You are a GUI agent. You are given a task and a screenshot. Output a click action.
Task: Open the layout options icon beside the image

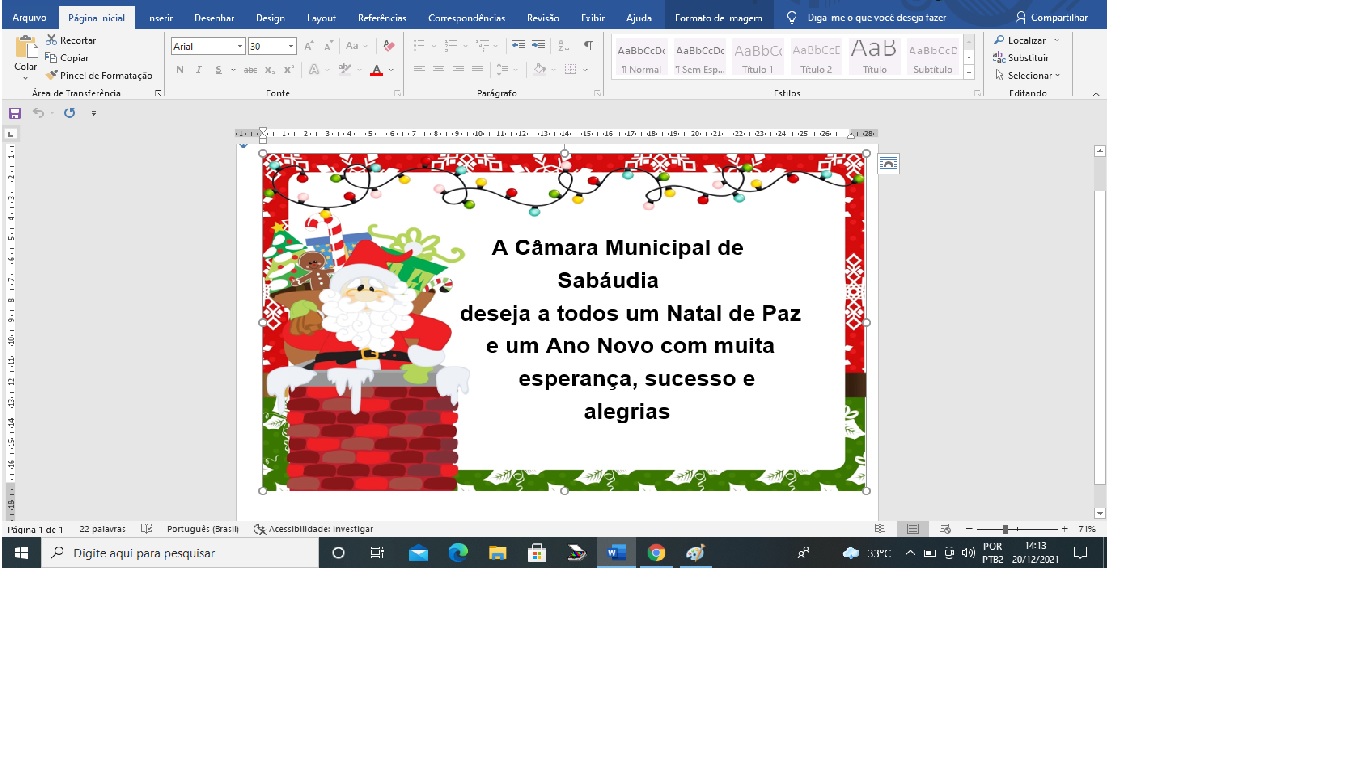pos(888,164)
